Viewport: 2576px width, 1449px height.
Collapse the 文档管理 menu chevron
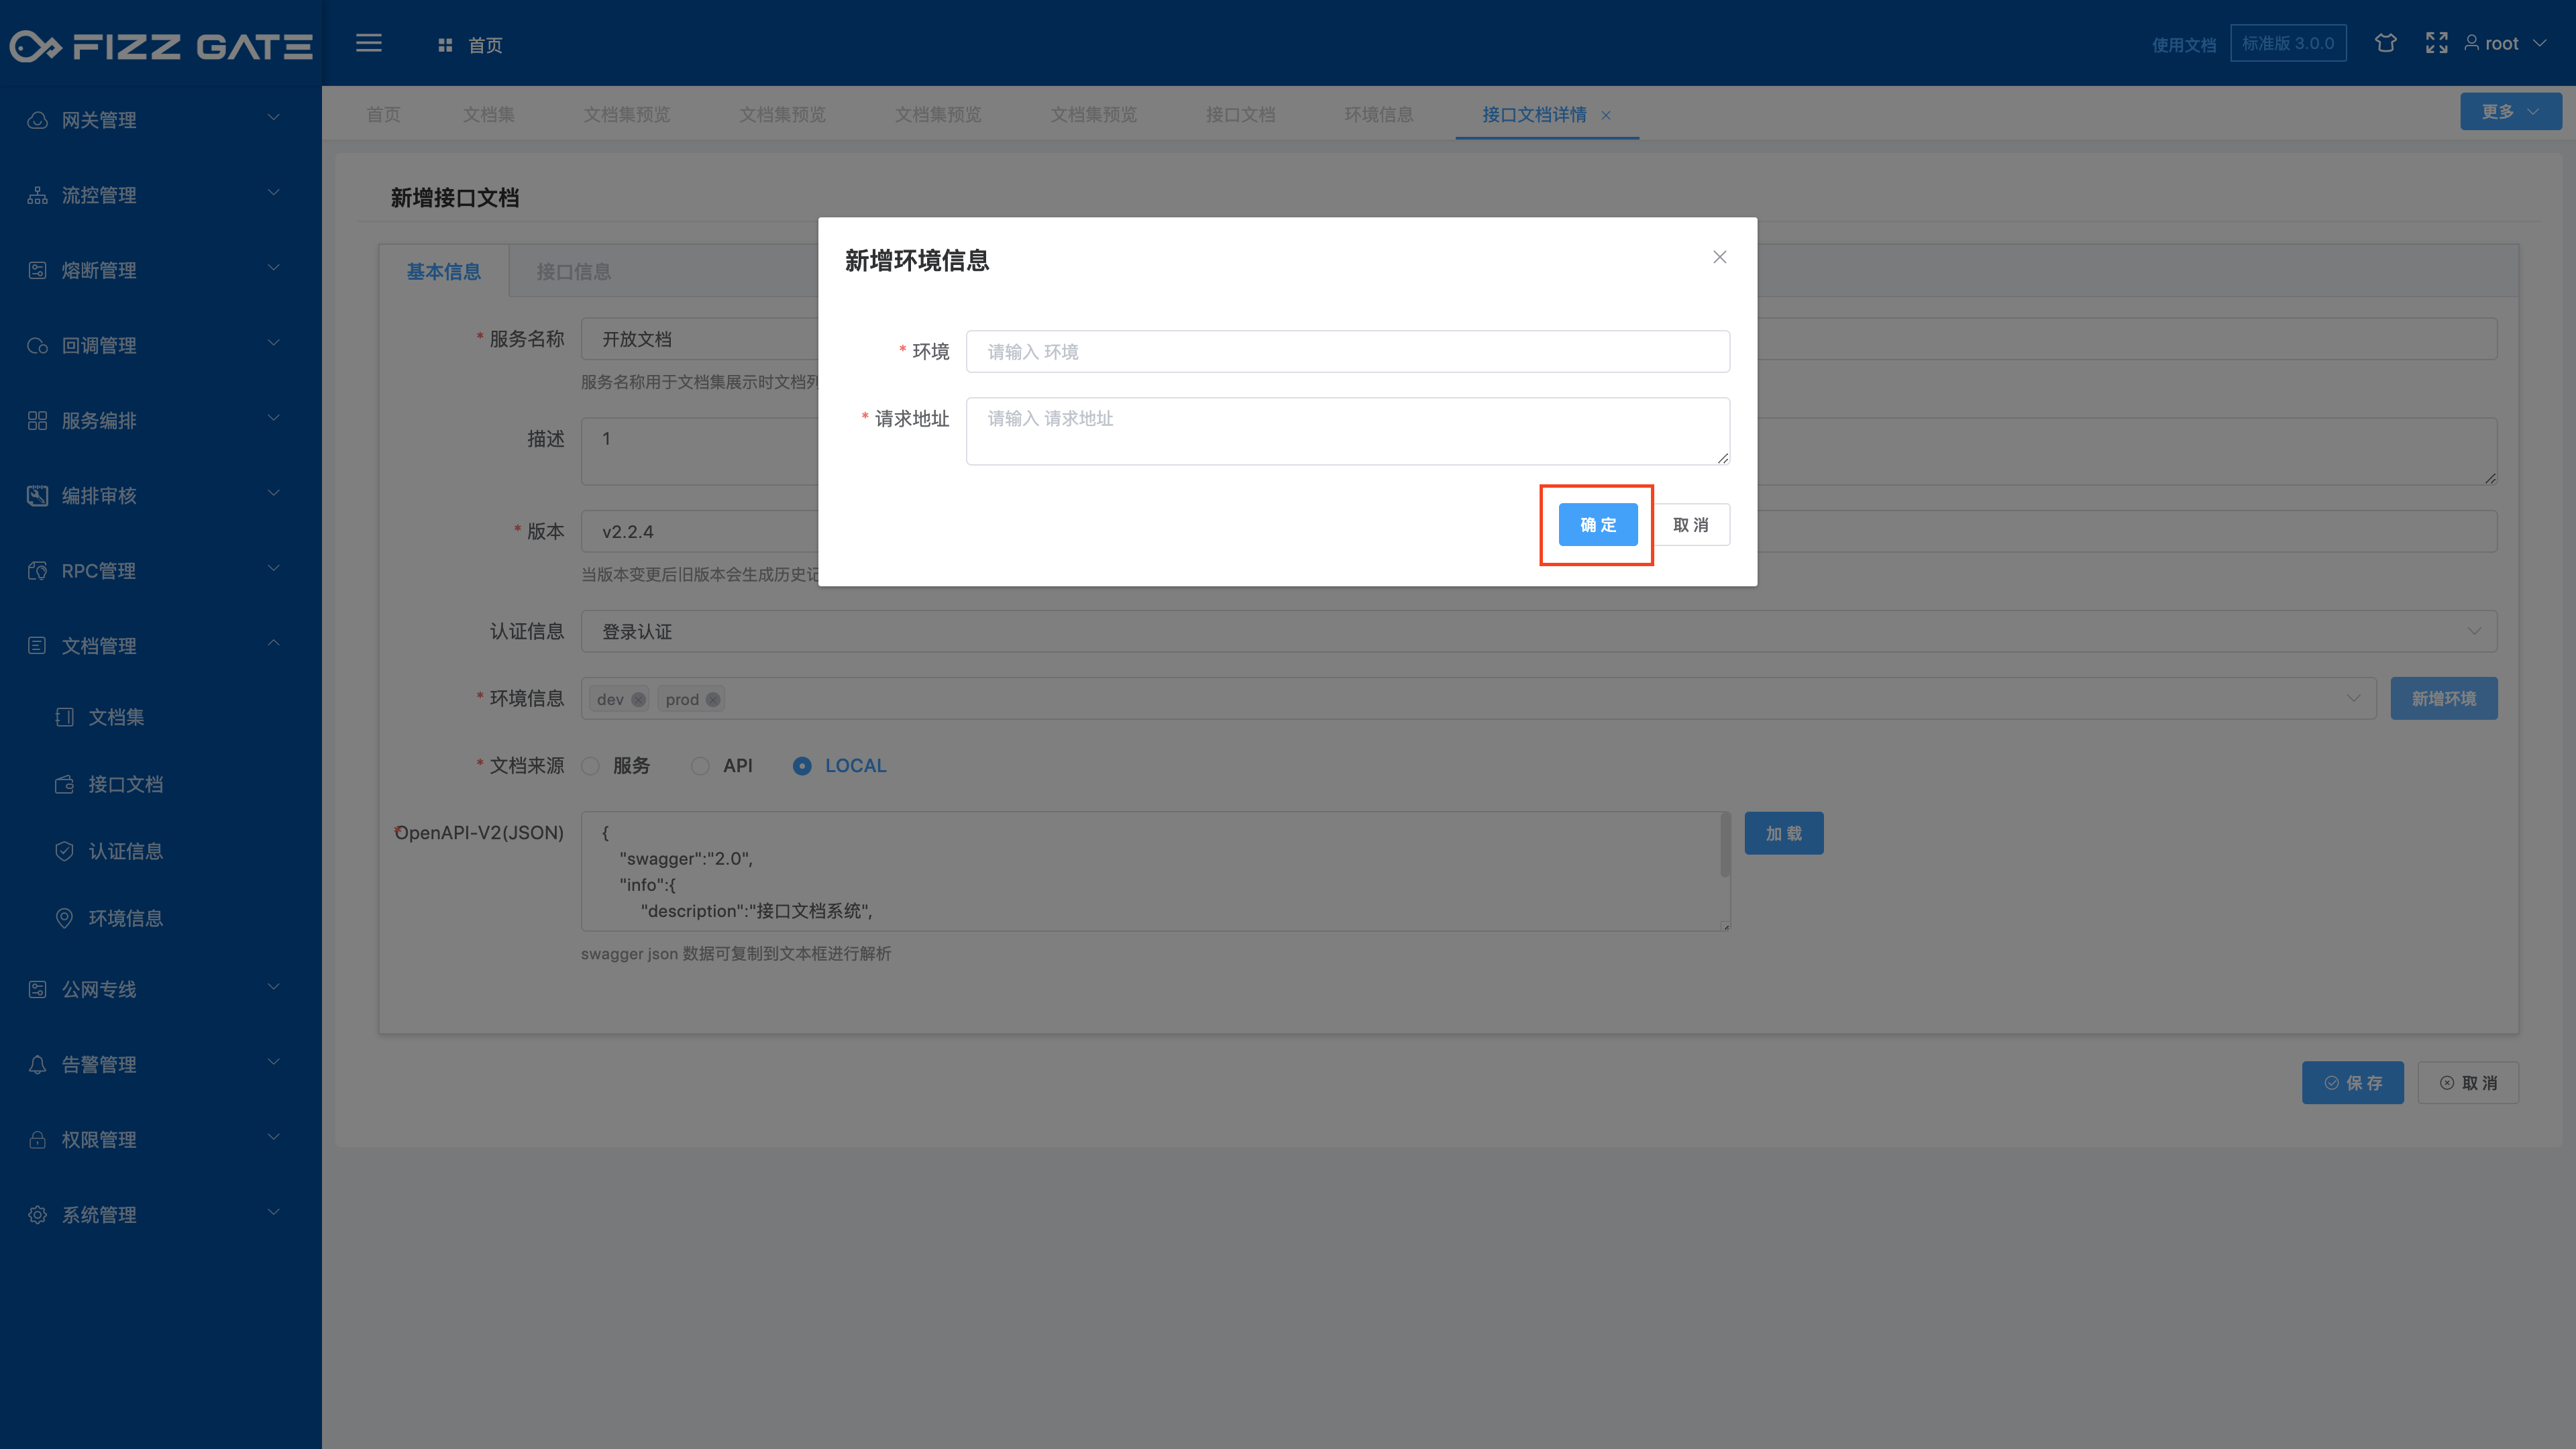pos(273,643)
